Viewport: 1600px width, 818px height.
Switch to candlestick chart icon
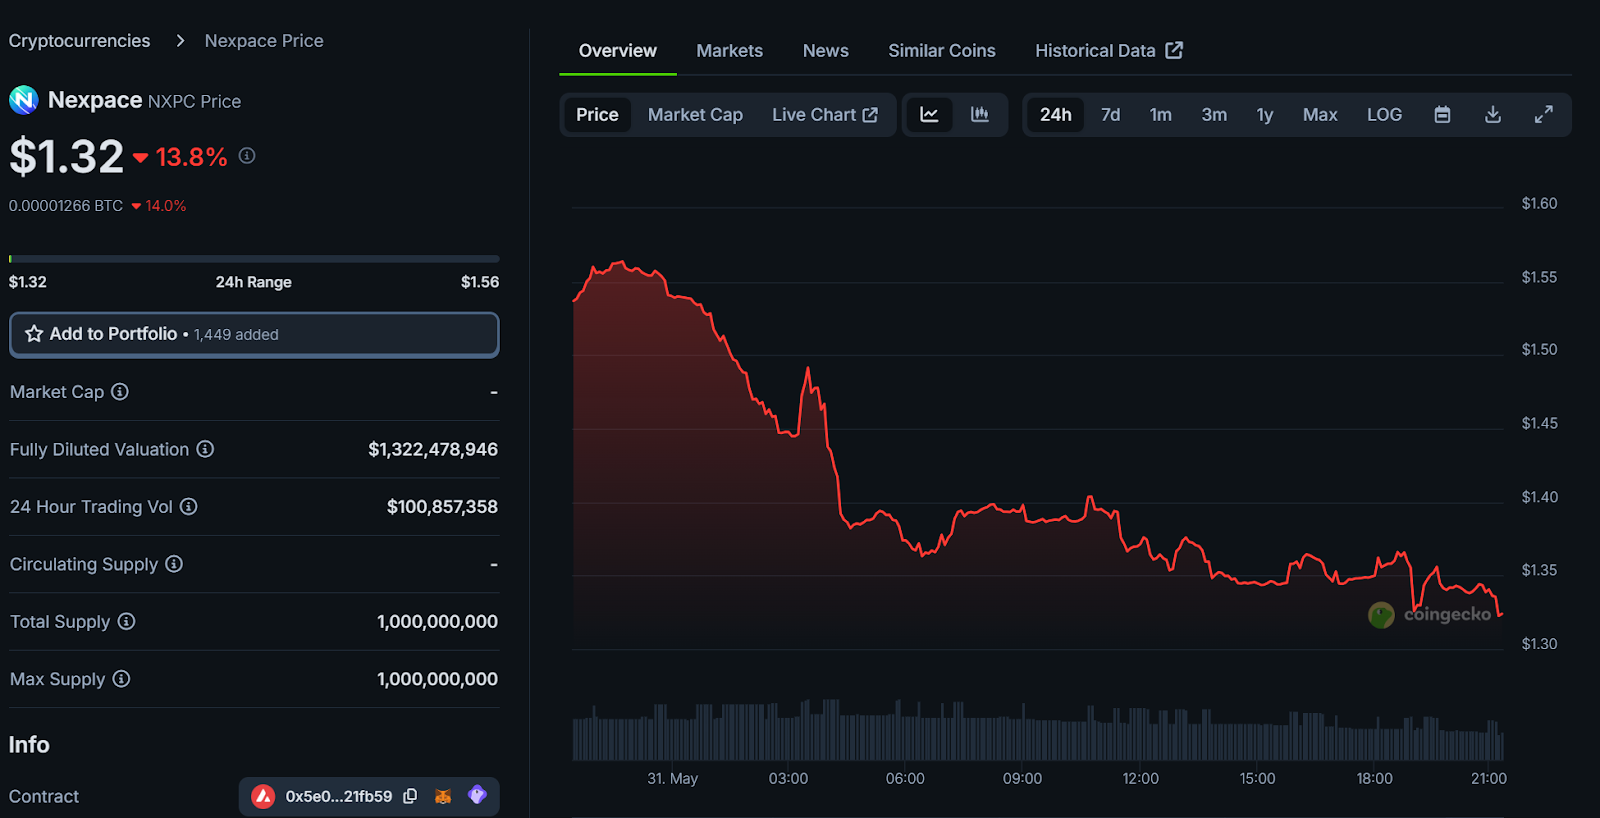[x=980, y=115]
